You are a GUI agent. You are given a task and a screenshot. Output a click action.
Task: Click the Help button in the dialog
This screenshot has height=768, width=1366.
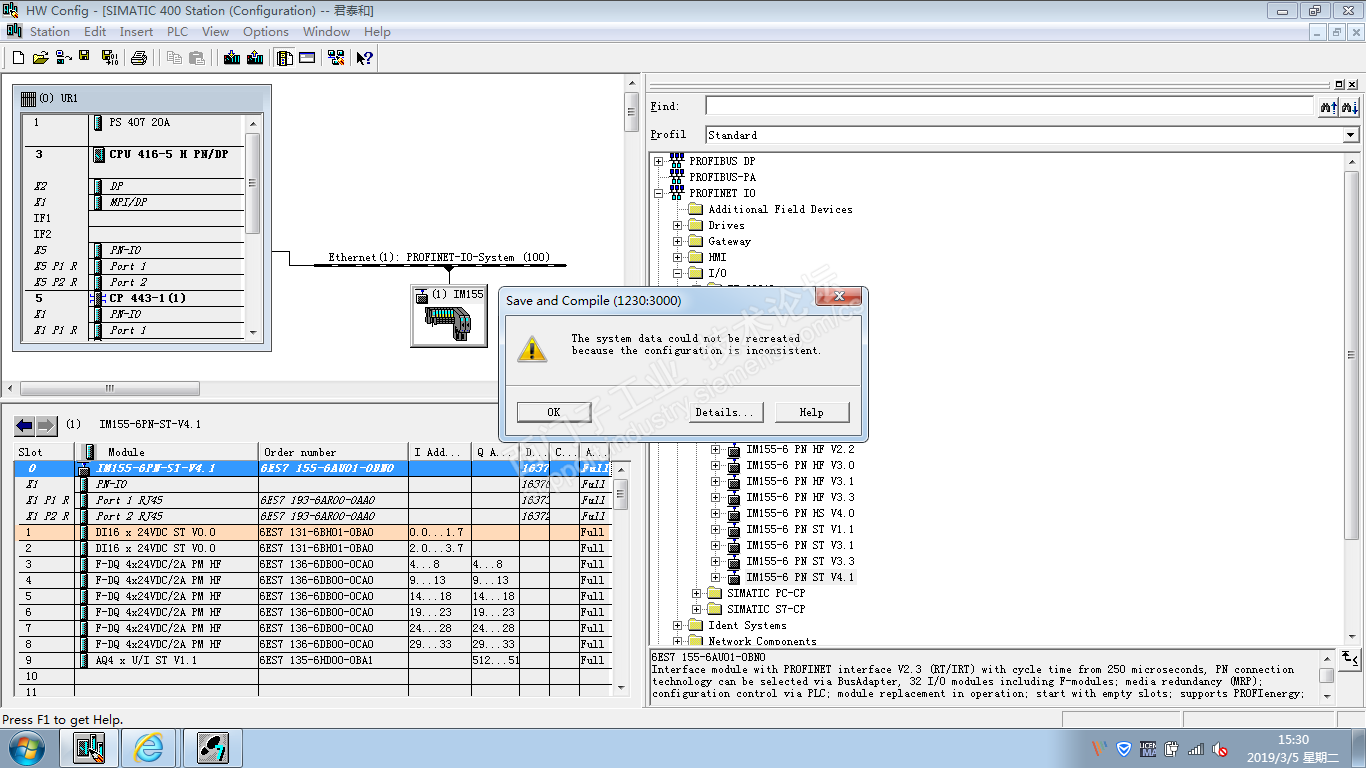811,412
